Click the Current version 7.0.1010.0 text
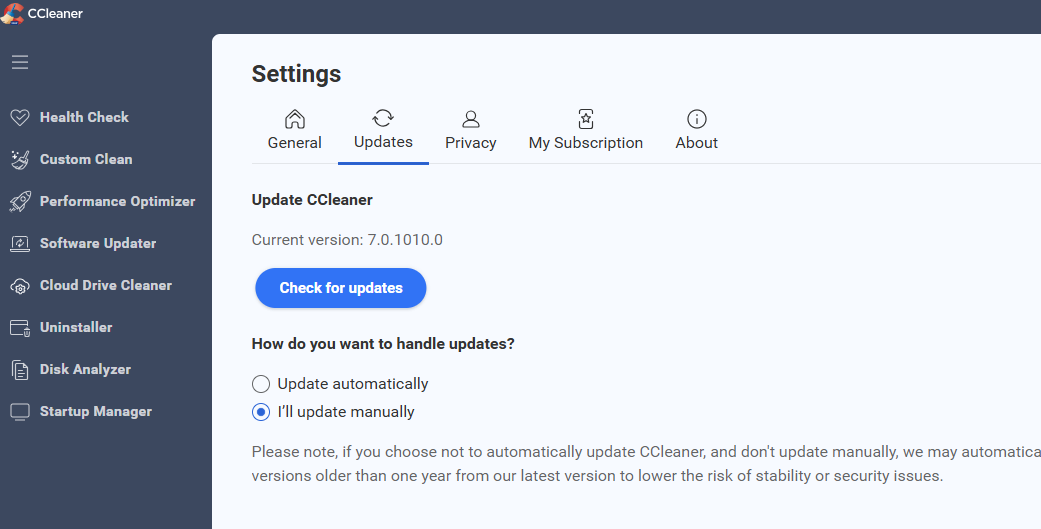Image resolution: width=1041 pixels, height=529 pixels. point(347,240)
